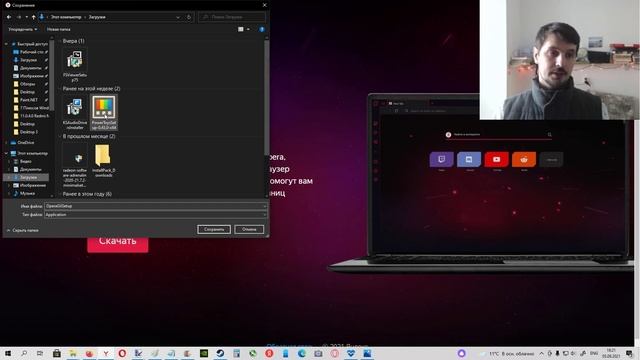640x360 pixels.
Task: Show hidden tray icons chevron
Action: pos(542,353)
